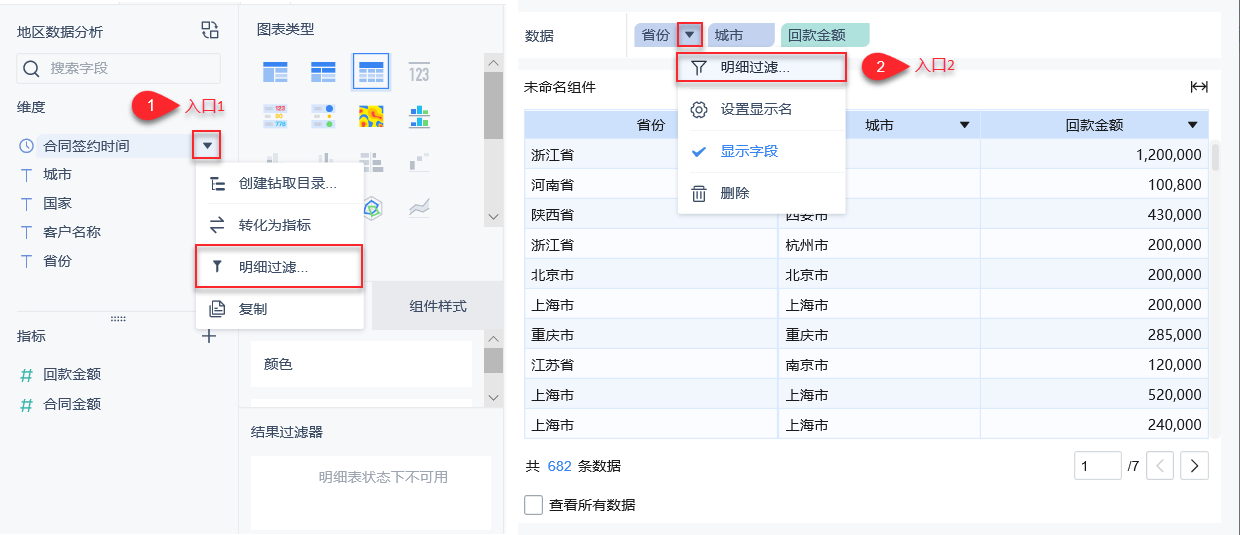
Task: Click the switch dataset icon beside 地区数据分析
Action: point(209,30)
